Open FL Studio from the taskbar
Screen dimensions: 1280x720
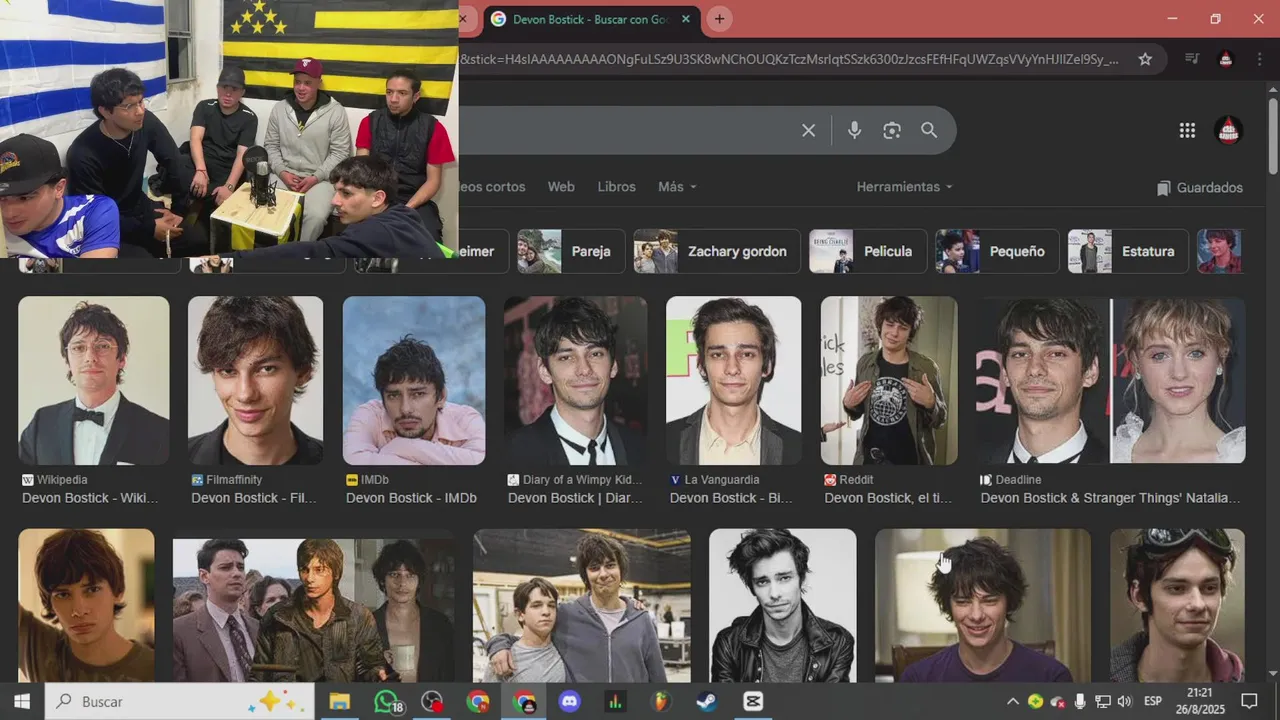661,701
